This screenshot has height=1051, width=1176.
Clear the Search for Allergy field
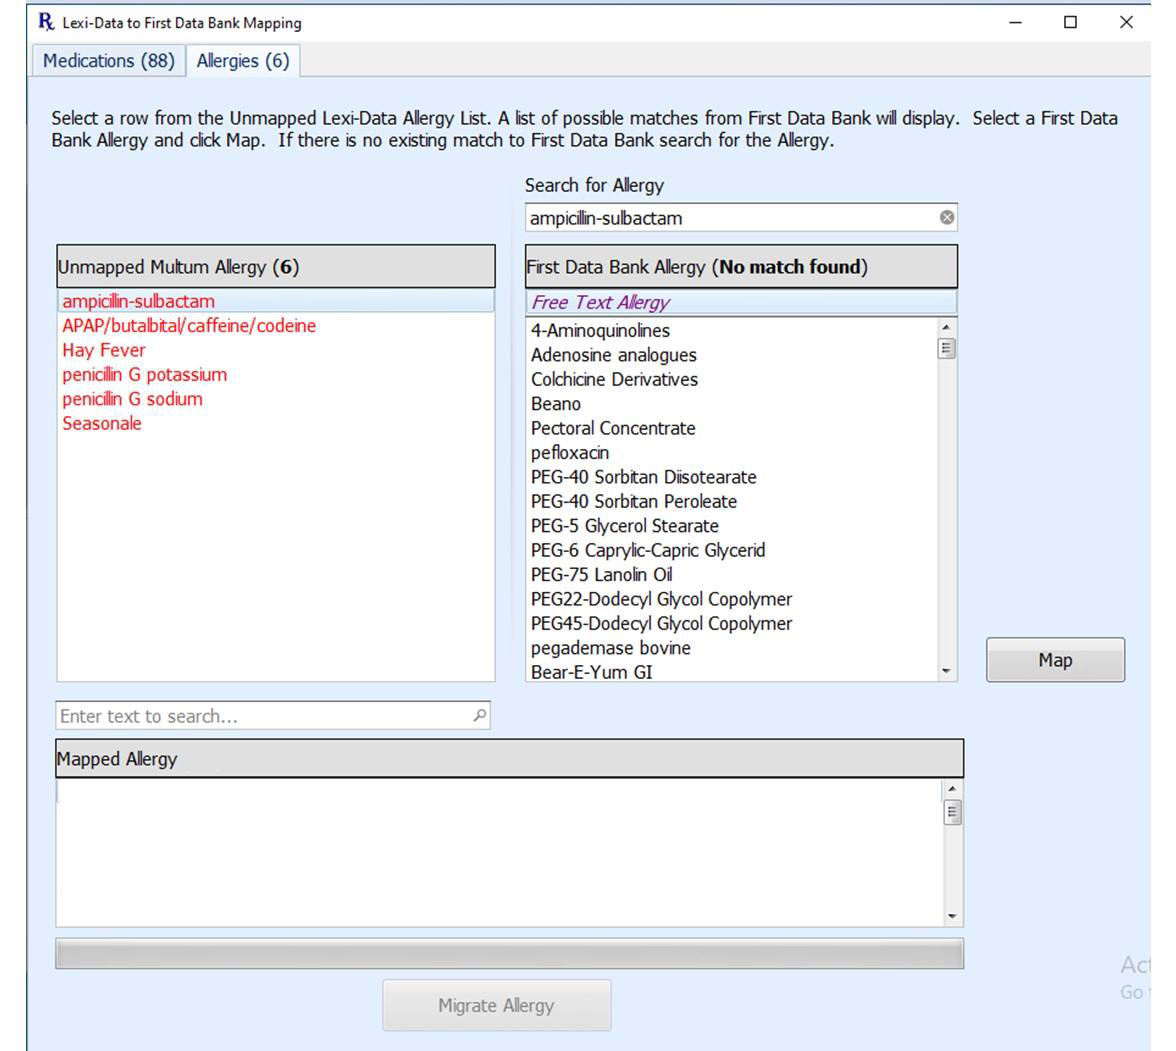946,218
